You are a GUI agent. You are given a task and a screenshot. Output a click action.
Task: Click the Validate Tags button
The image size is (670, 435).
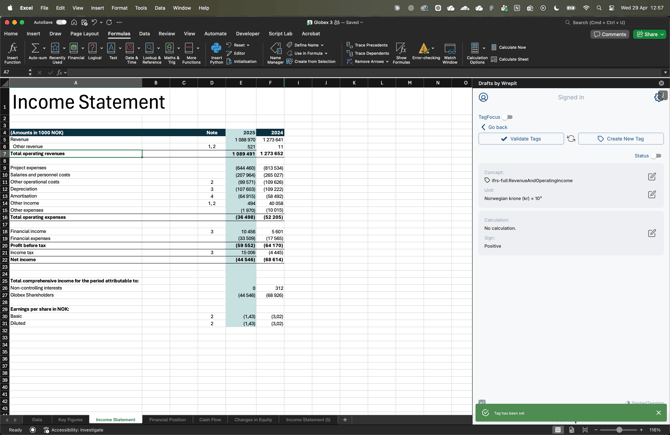pos(521,138)
